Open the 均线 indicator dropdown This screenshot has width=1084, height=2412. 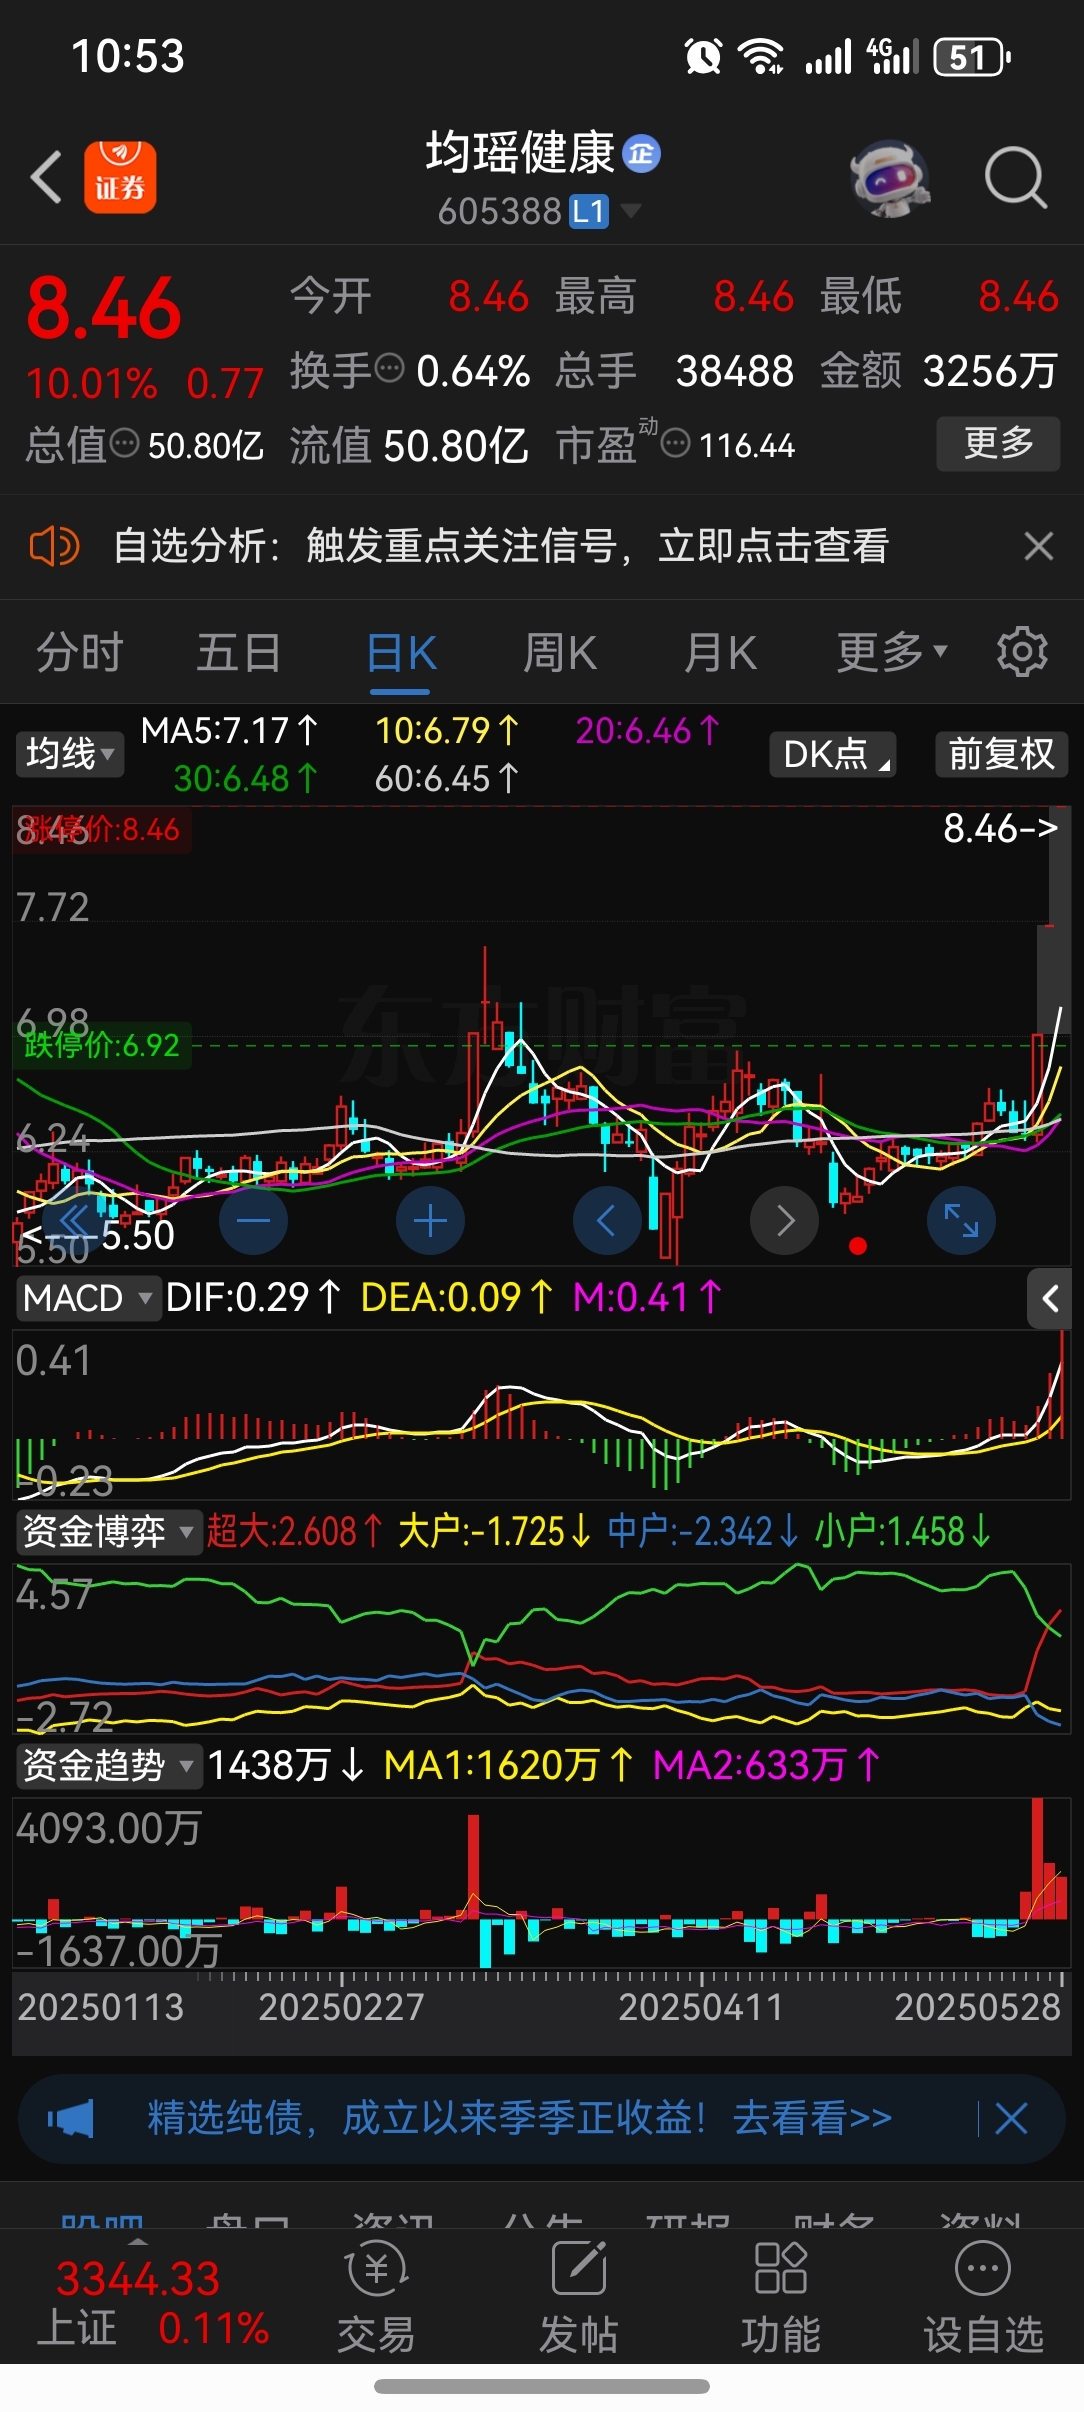69,754
